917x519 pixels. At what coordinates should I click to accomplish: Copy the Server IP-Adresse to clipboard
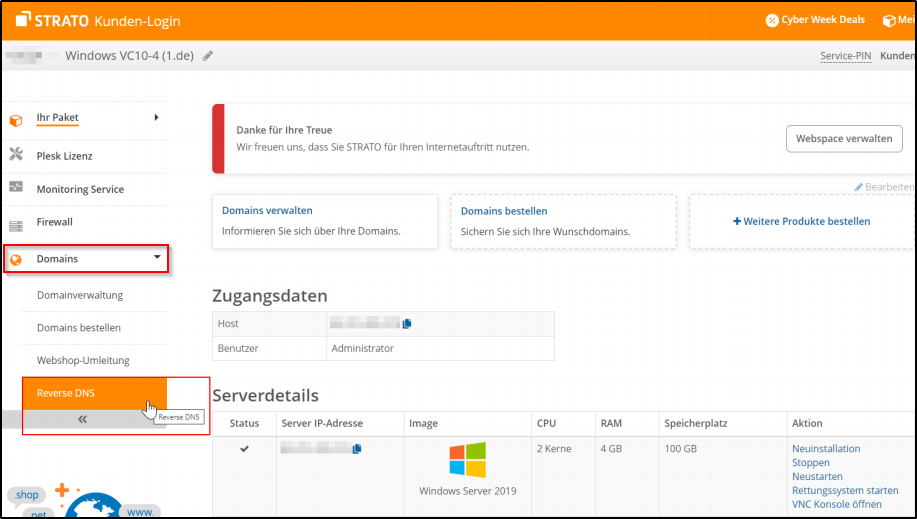coord(357,449)
